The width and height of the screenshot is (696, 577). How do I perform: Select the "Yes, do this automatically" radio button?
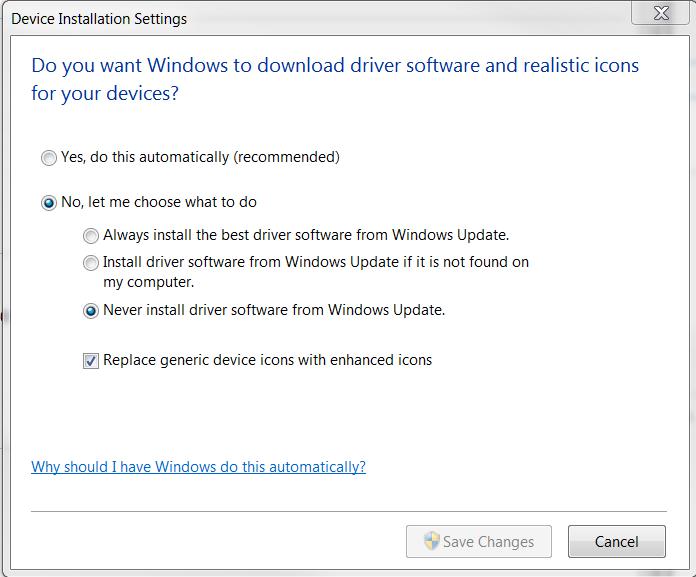49,158
